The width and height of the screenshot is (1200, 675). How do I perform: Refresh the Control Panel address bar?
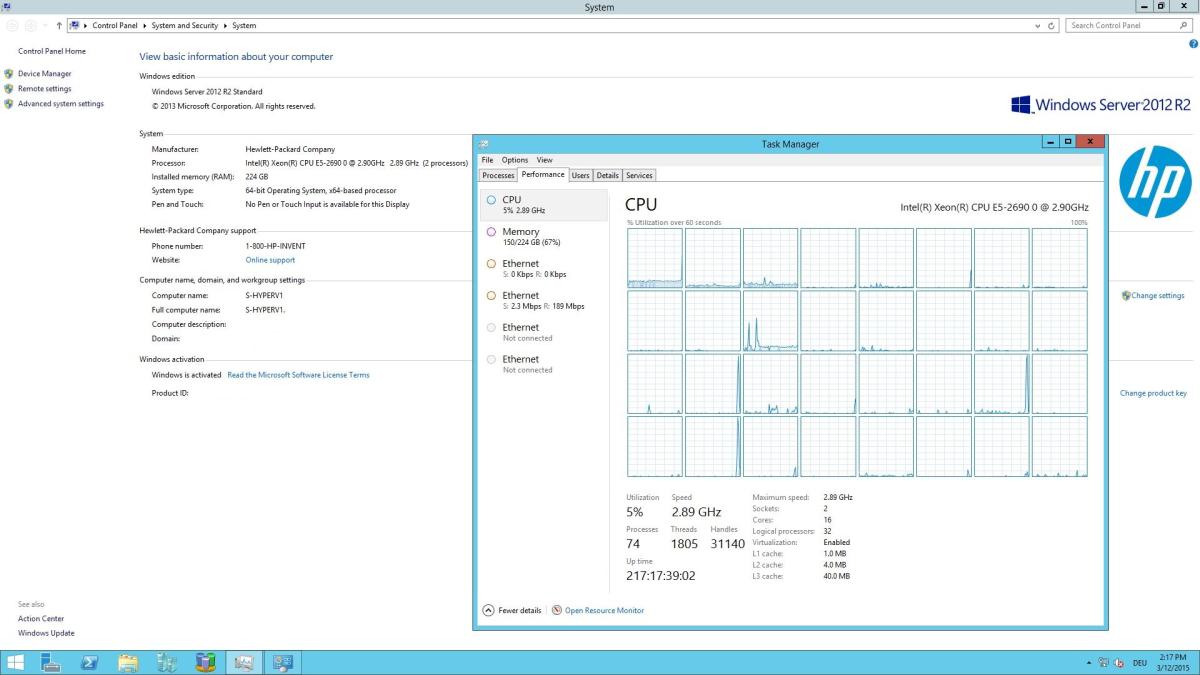[x=1053, y=25]
